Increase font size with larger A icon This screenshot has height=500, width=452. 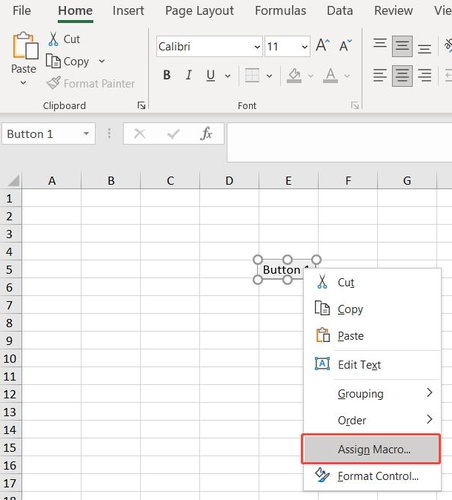tap(323, 46)
